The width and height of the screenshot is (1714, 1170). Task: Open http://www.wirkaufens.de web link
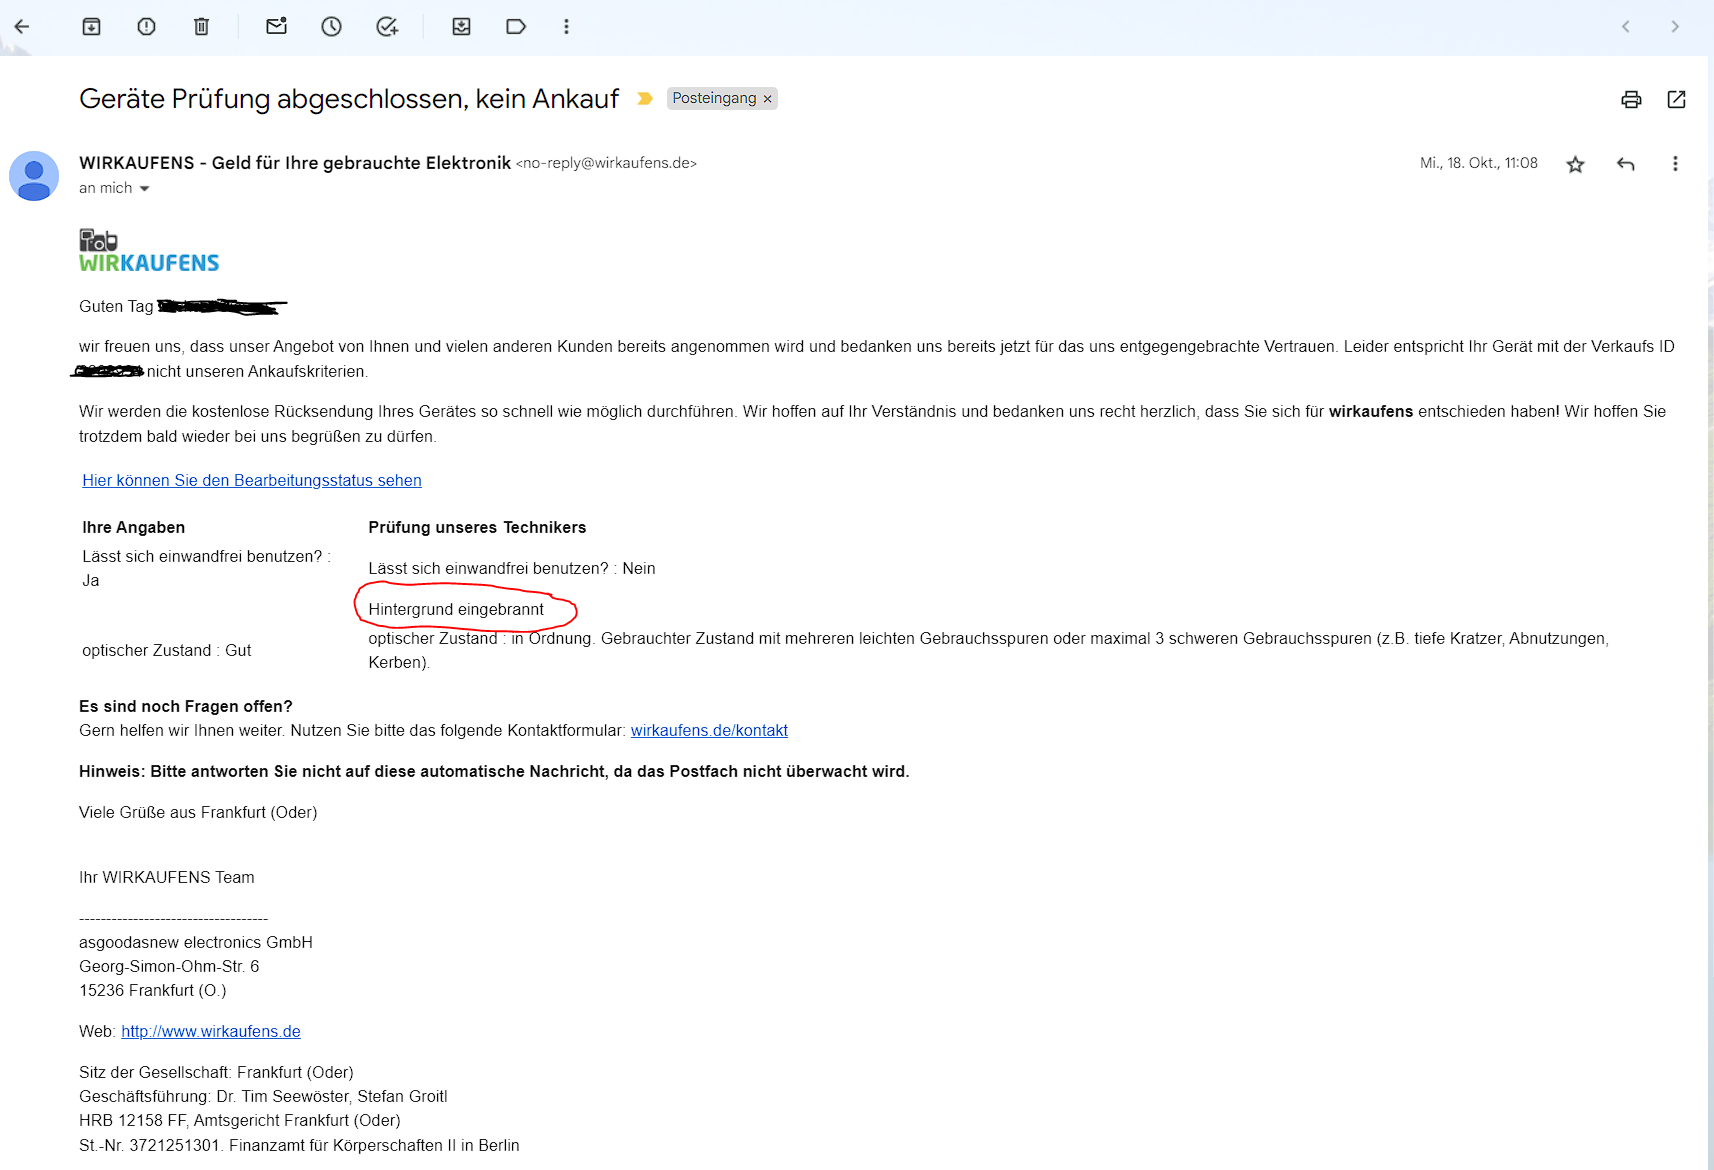click(211, 1031)
